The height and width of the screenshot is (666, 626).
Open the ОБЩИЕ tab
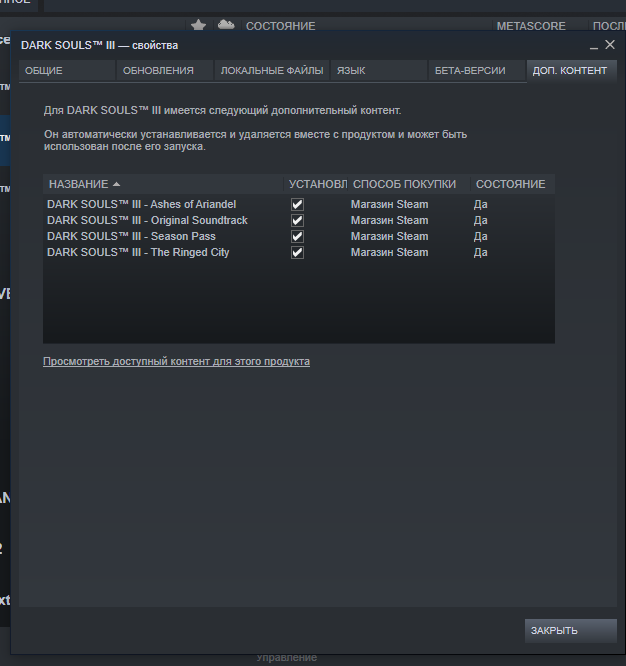[67, 71]
